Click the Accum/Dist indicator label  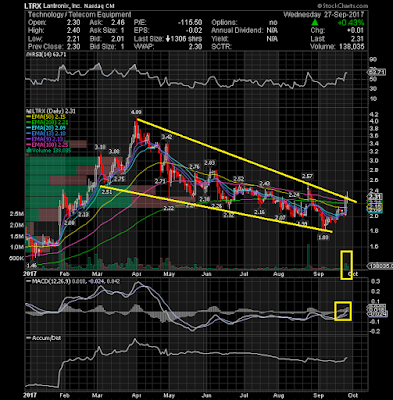(x=46, y=338)
